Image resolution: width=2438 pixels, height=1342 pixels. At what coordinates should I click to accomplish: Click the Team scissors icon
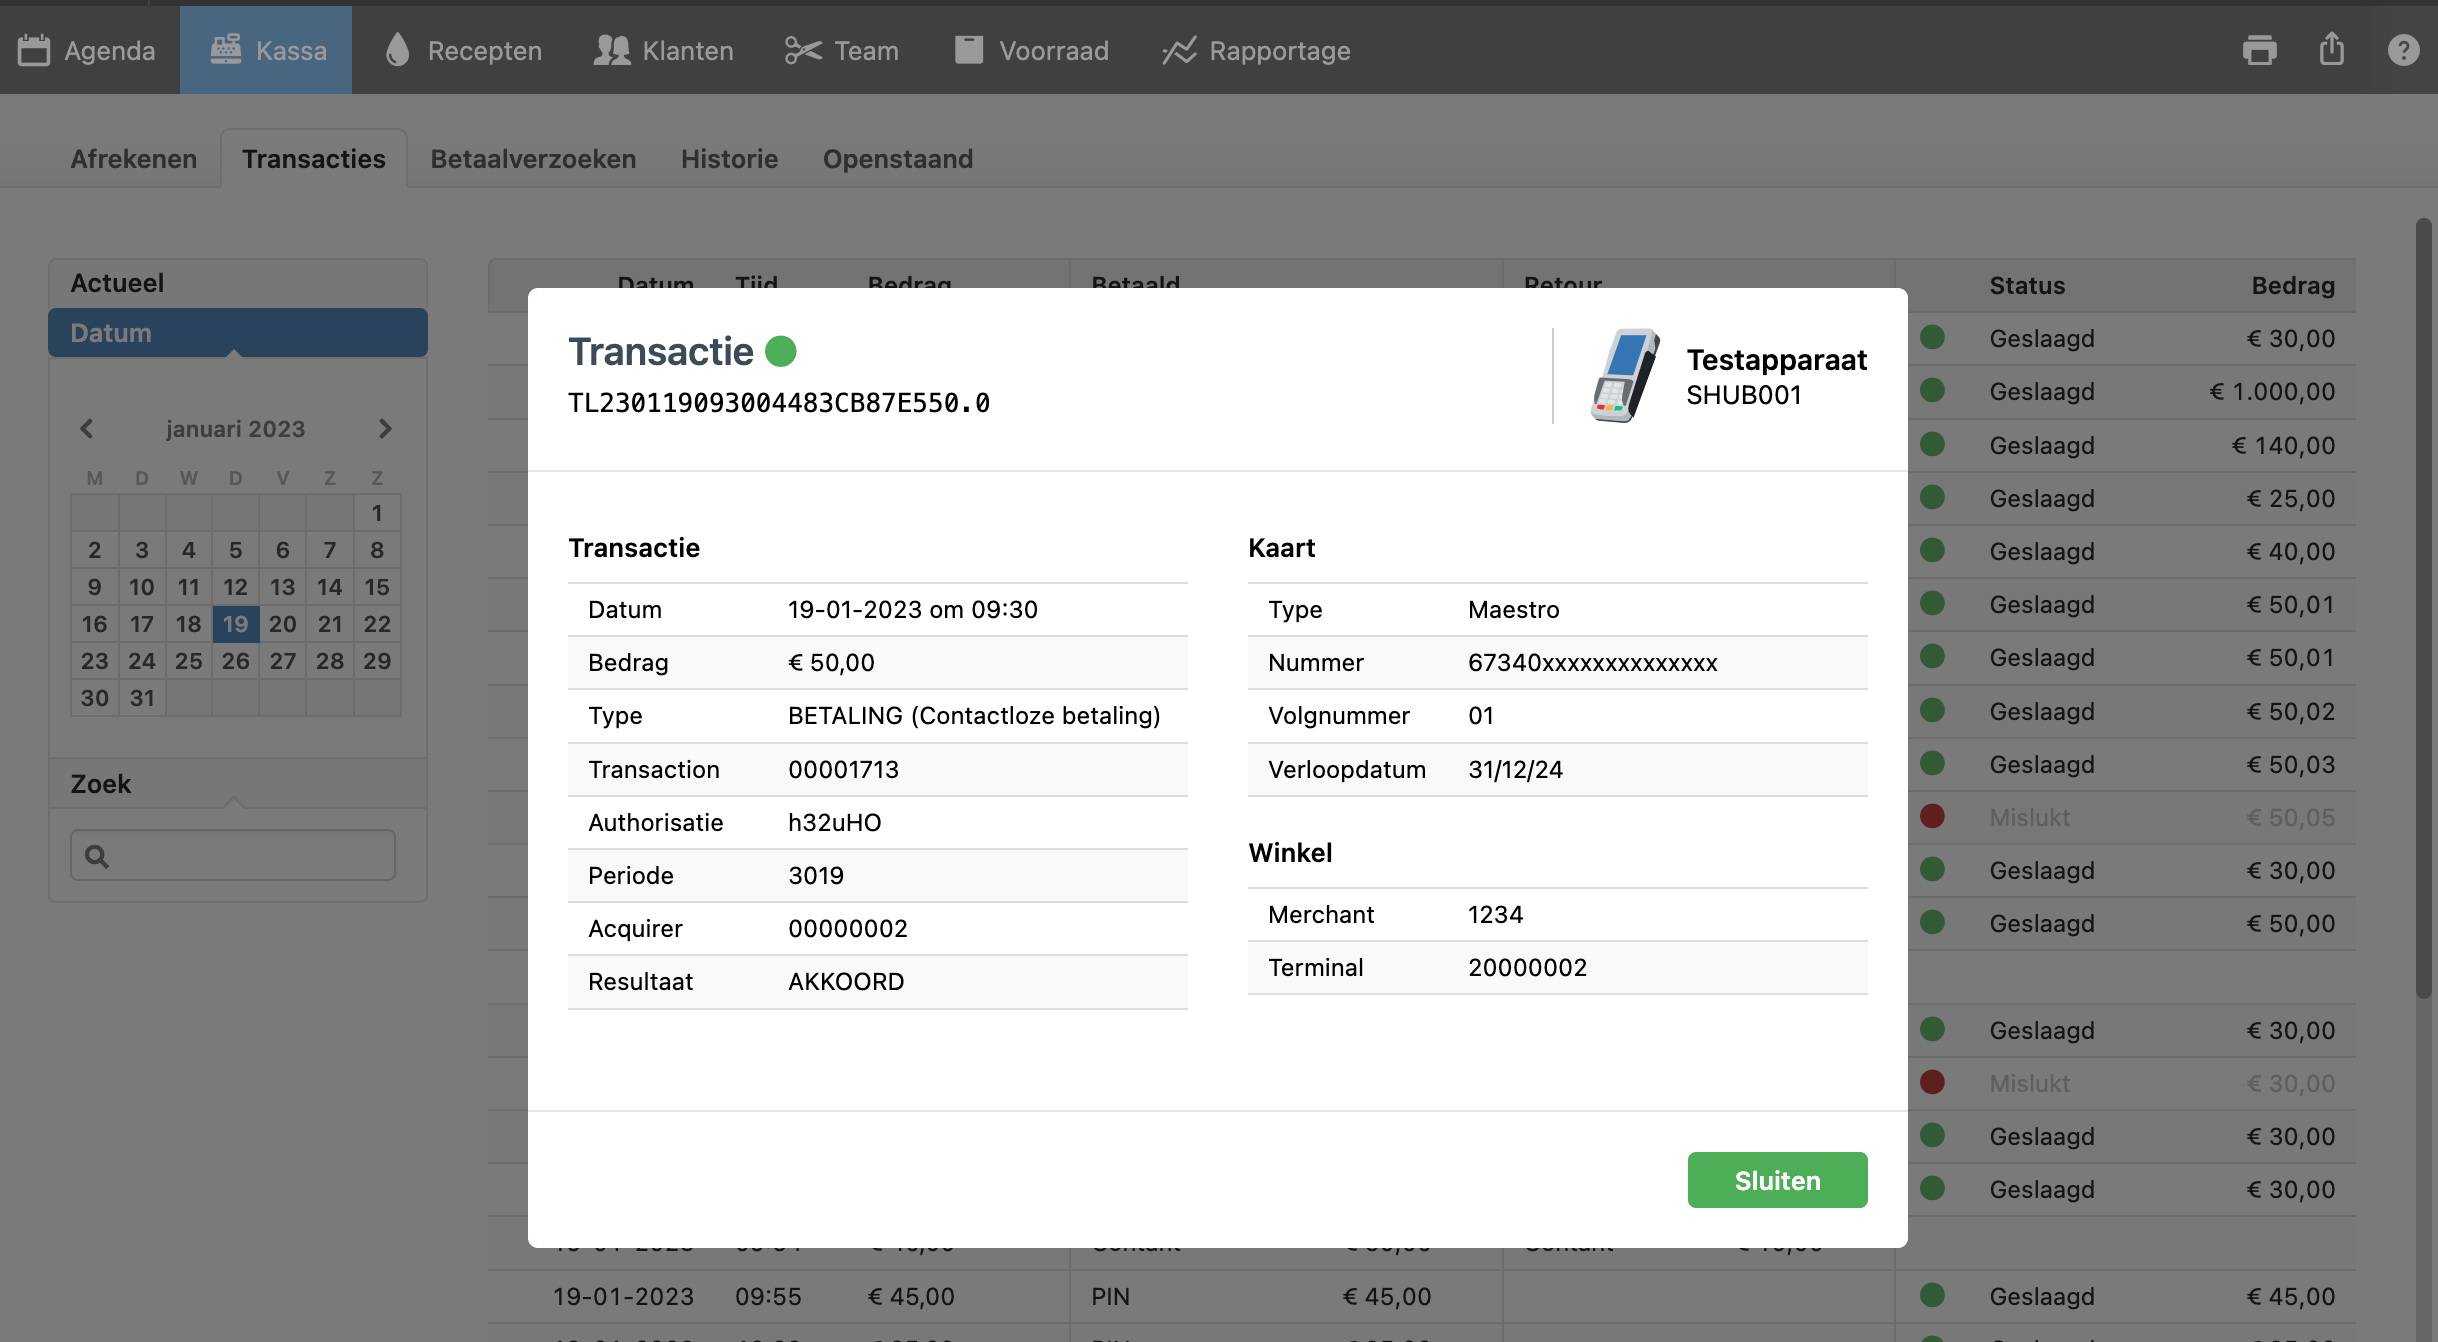[802, 50]
